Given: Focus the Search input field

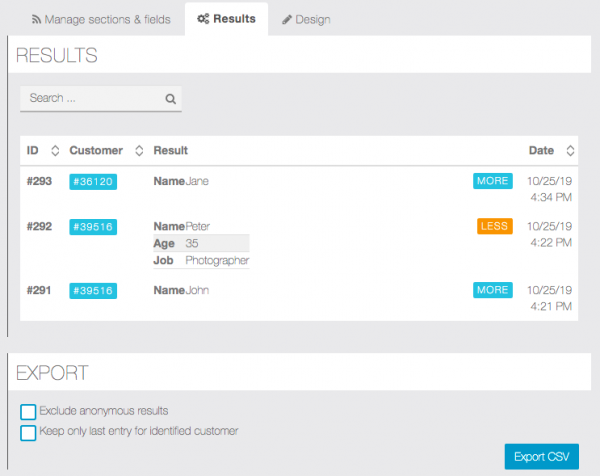Looking at the screenshot, I should point(90,99).
